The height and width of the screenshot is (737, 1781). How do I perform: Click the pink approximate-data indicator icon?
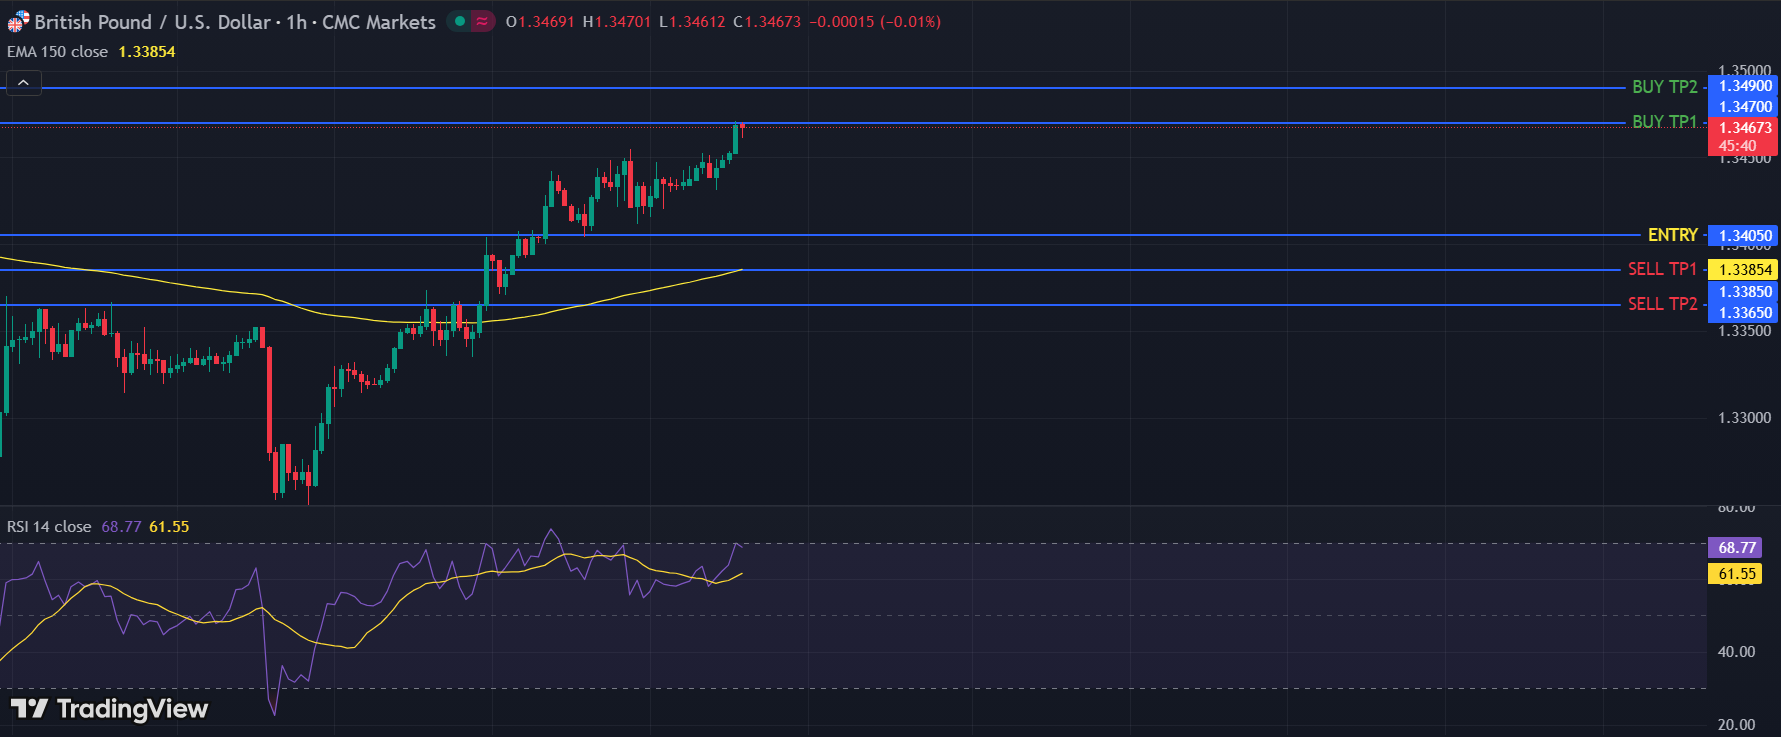click(482, 21)
